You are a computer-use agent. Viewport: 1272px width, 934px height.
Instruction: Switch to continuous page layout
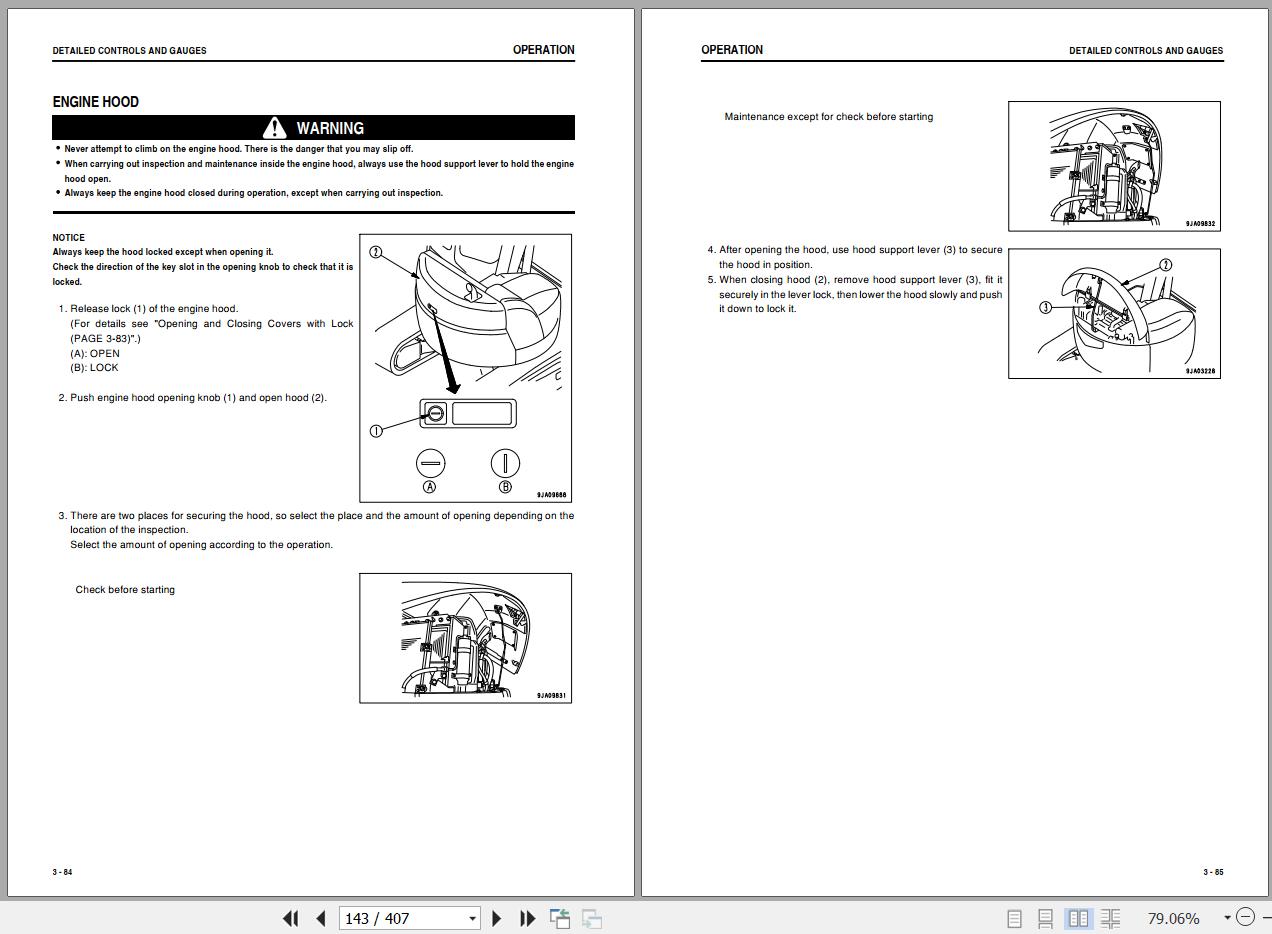click(x=1046, y=918)
